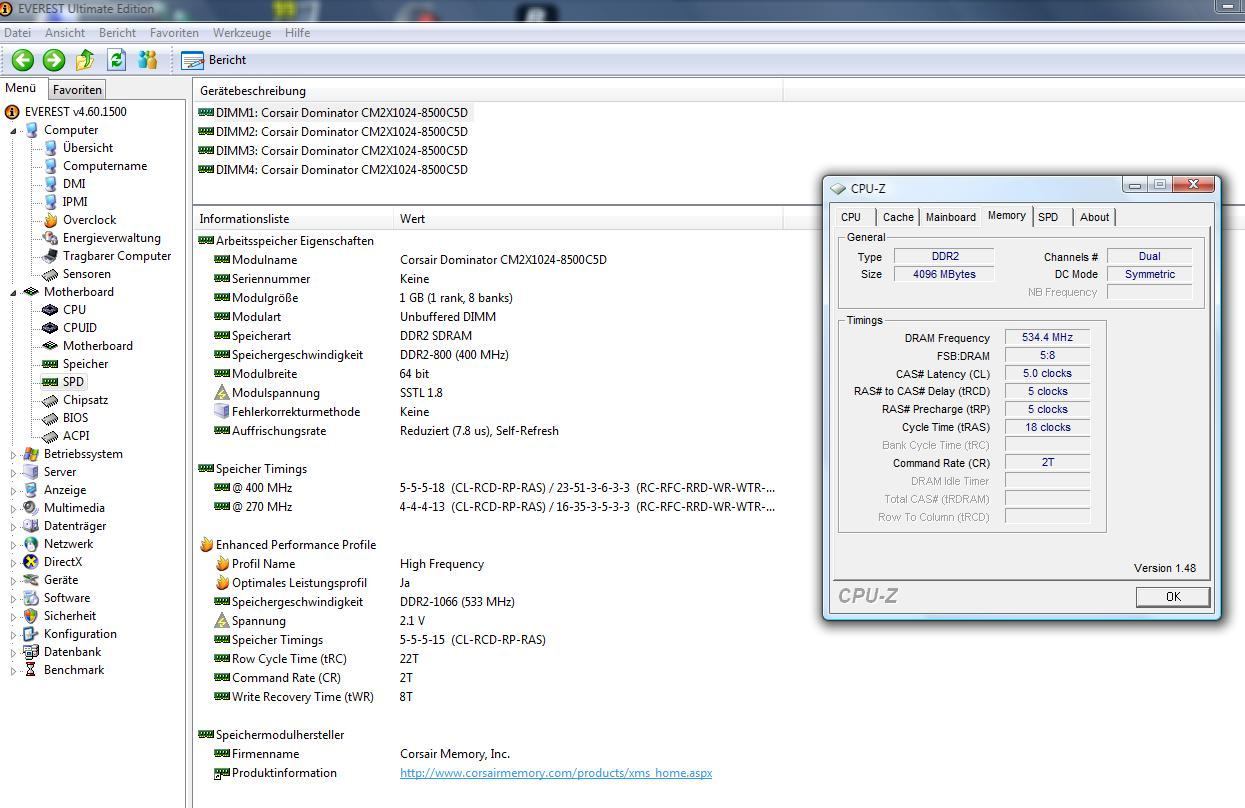Click the green Forward arrow toolbar icon

pyautogui.click(x=54, y=60)
